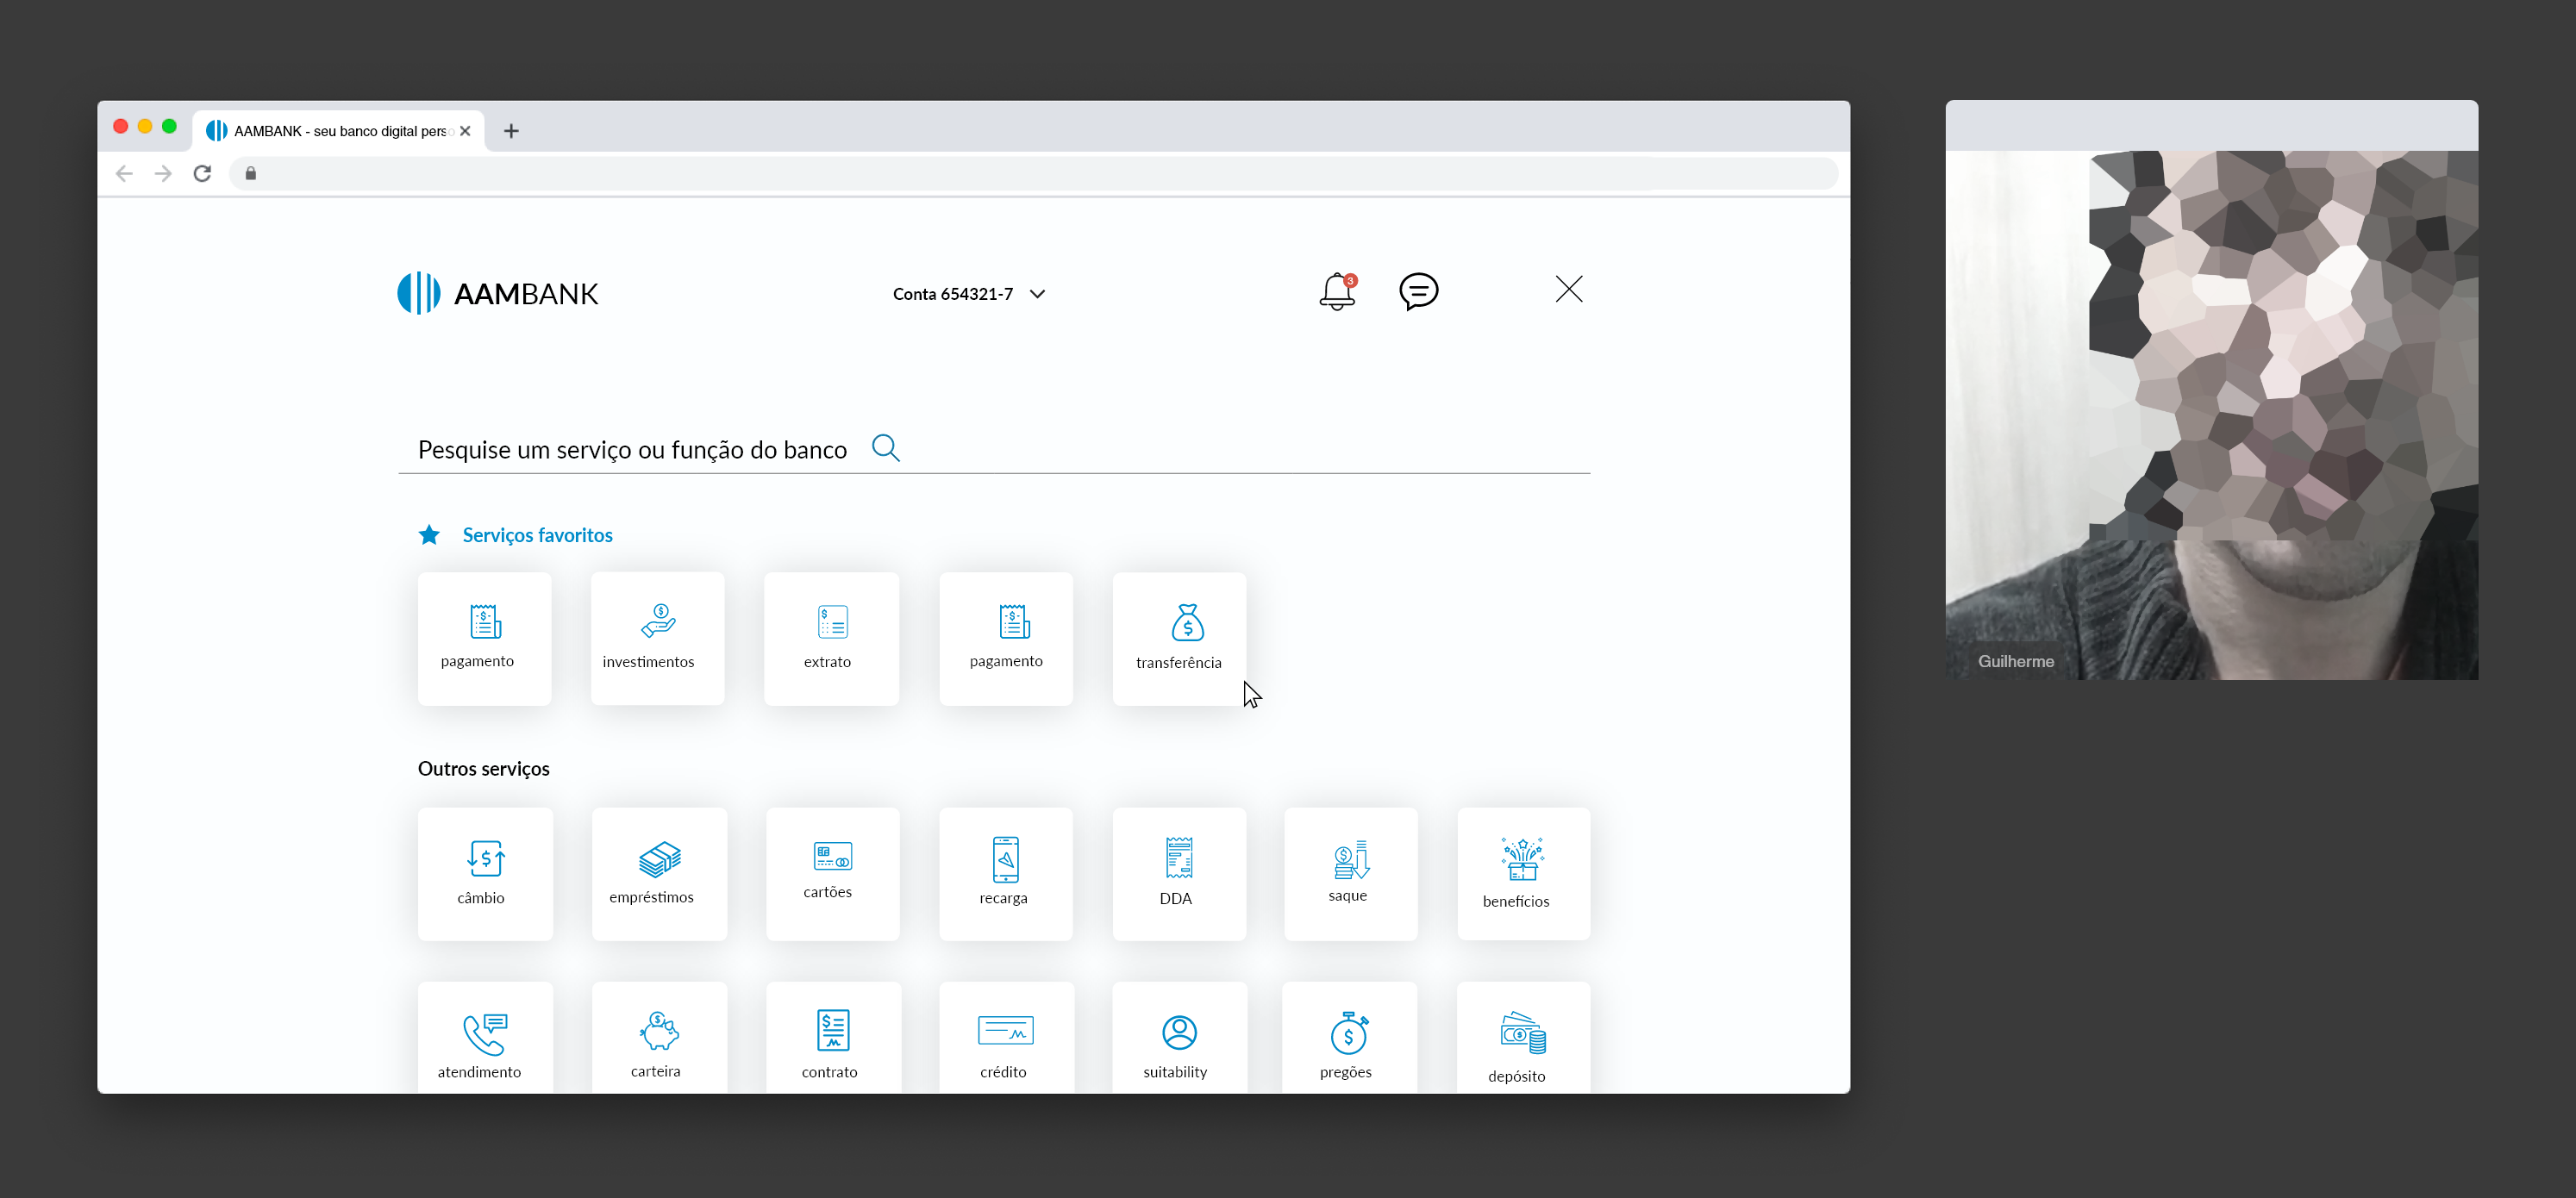Screen dimensions: 2576x1198
Task: Open the first pagamento favorite card
Action: click(x=484, y=638)
